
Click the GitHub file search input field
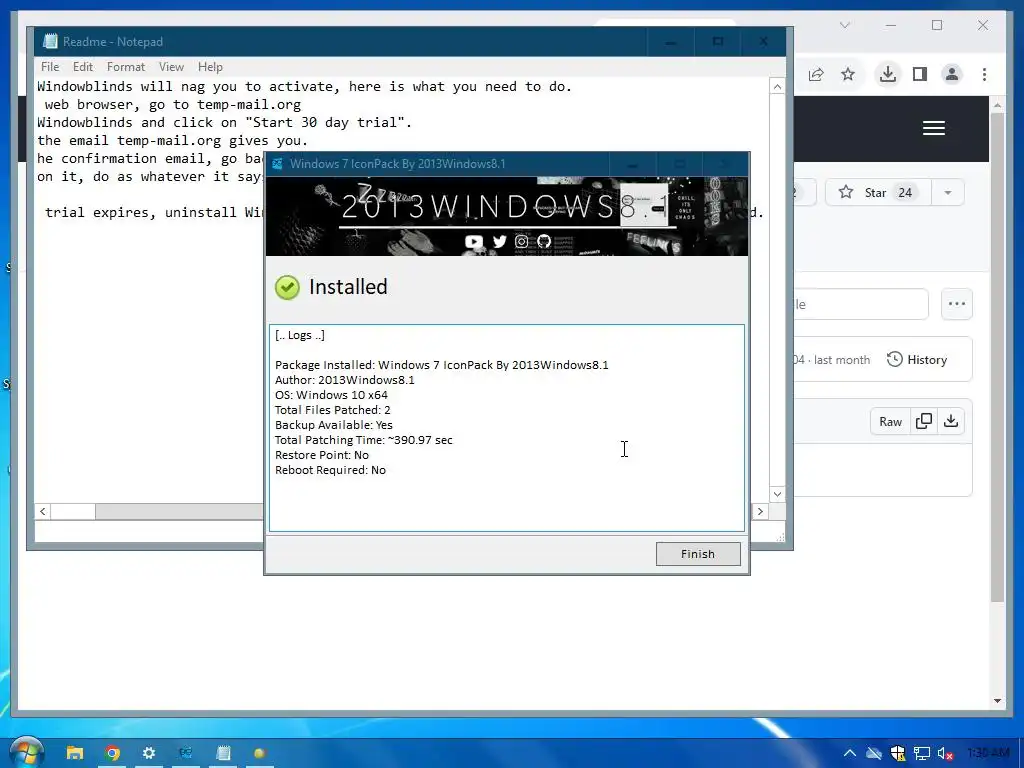point(861,304)
